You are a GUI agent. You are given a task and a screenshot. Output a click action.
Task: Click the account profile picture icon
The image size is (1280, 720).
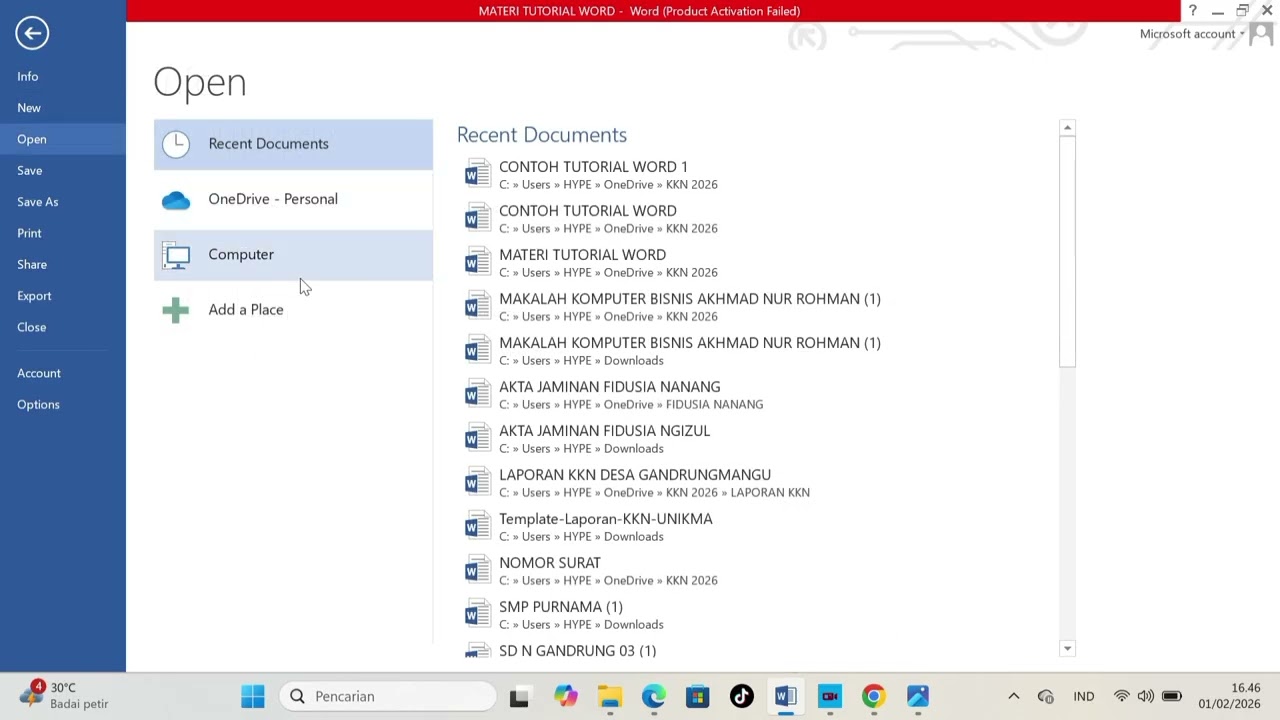(x=1262, y=34)
